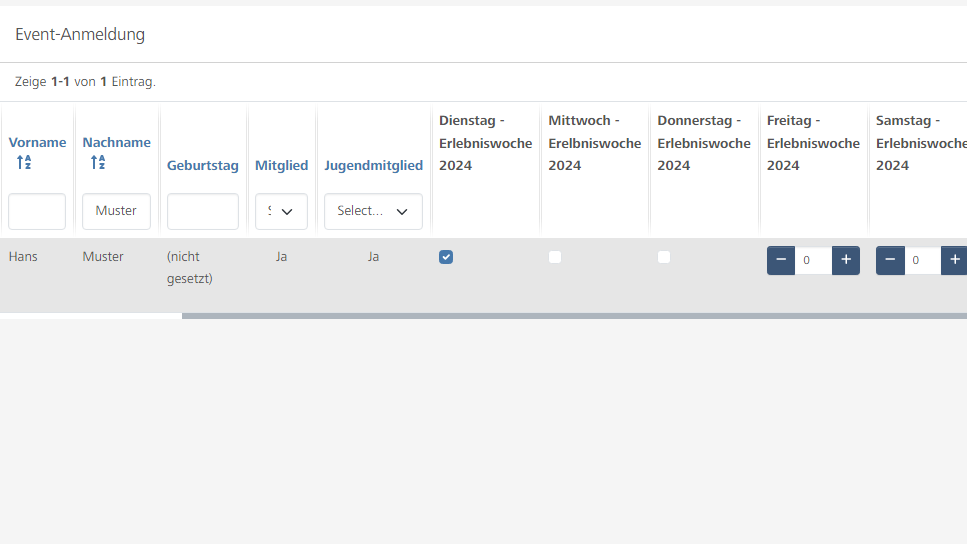This screenshot has height=544, width=967.
Task: Click the Nachname filter field containing Muster
Action: [x=116, y=211]
